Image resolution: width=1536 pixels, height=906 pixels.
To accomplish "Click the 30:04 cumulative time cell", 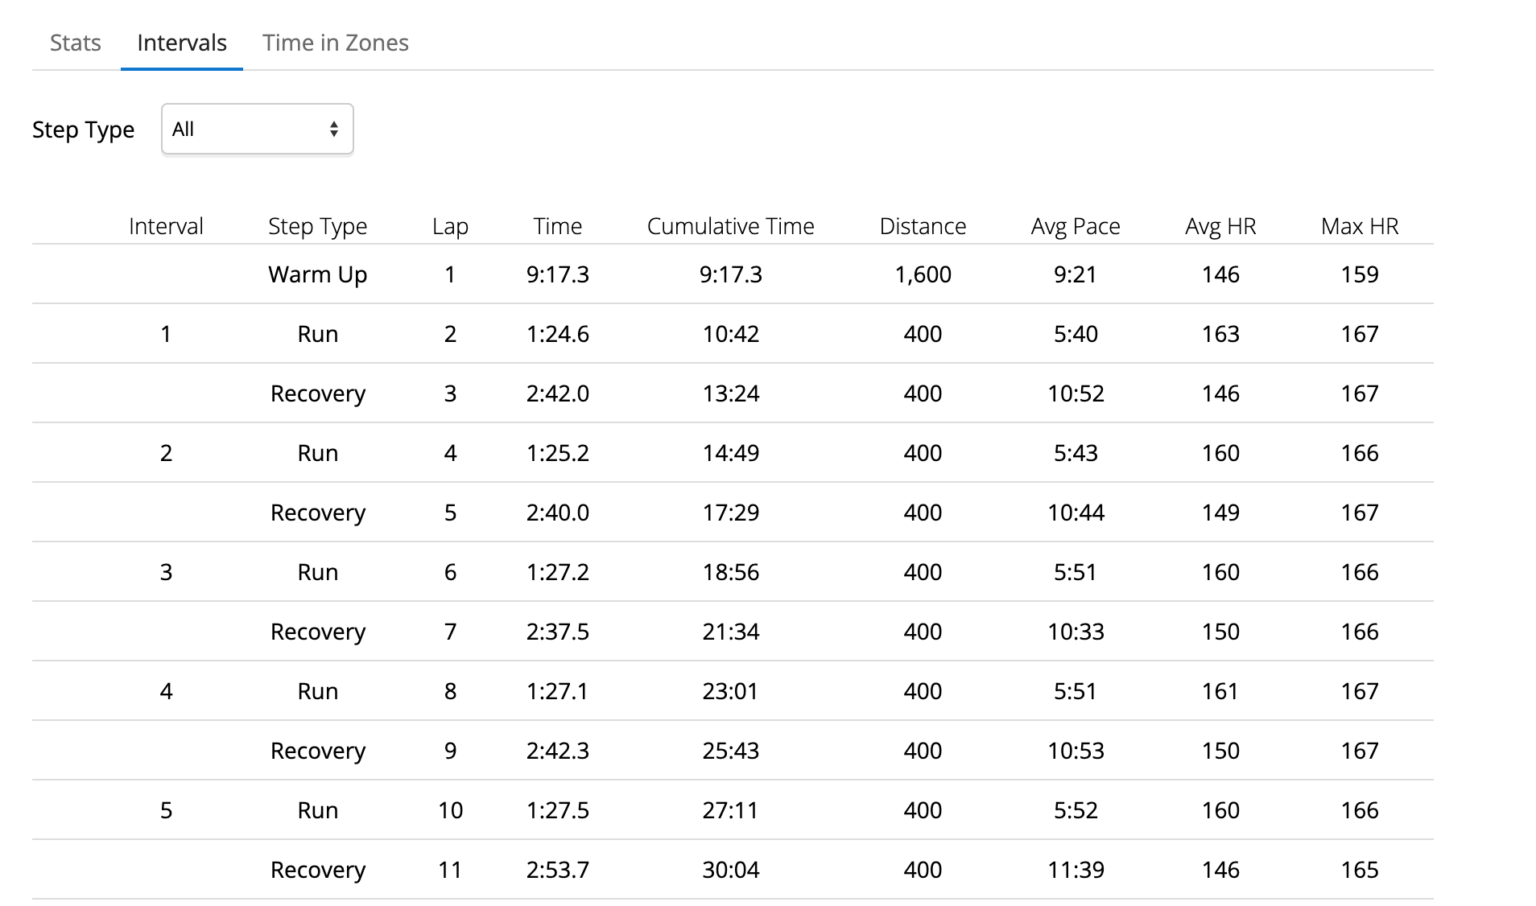I will [x=731, y=870].
